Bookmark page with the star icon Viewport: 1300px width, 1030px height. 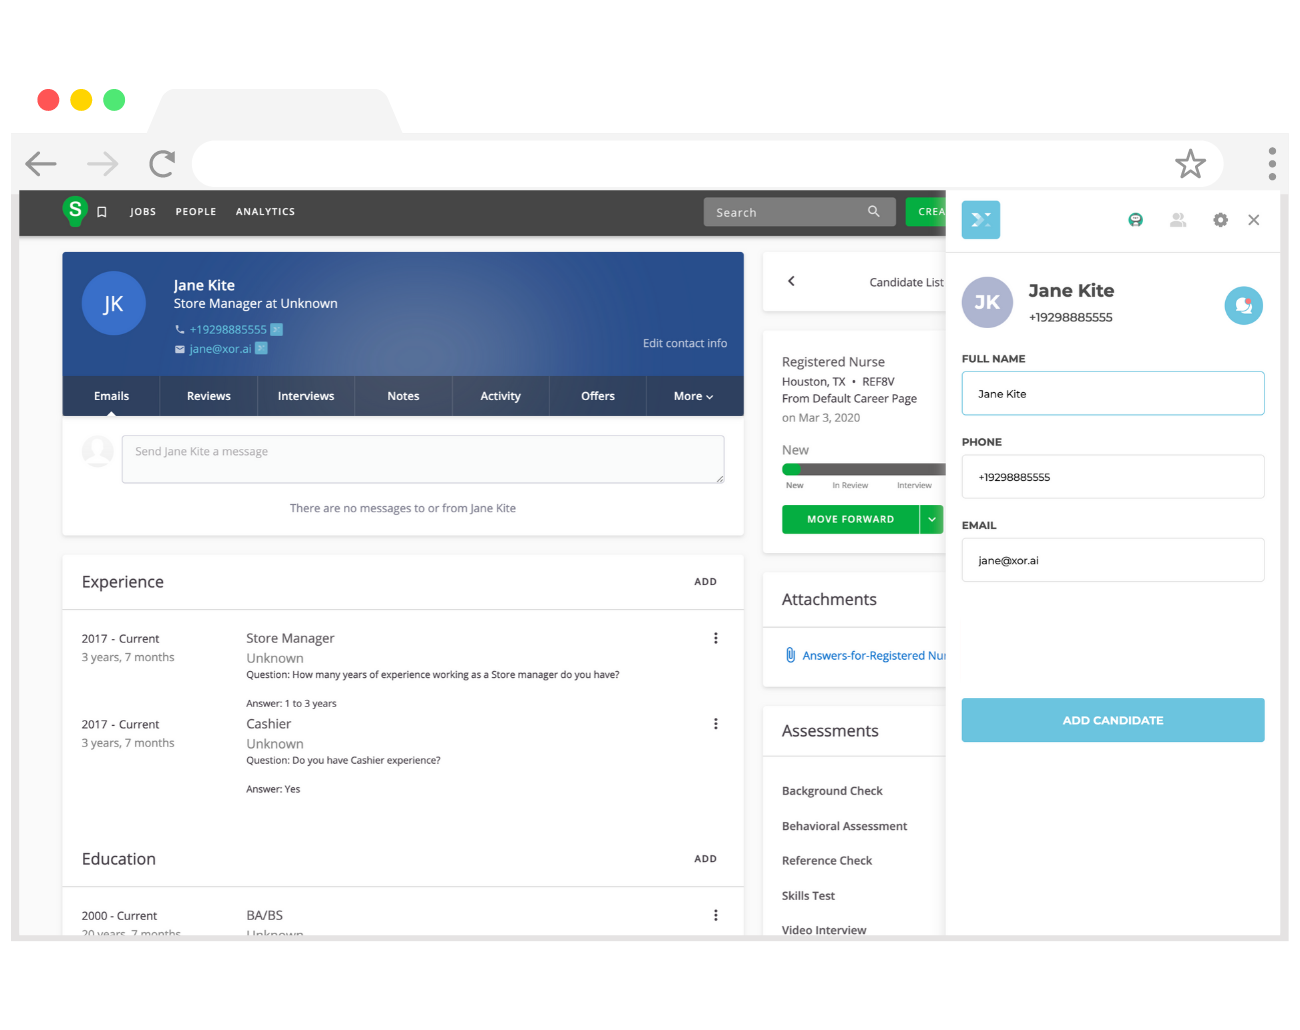1190,164
